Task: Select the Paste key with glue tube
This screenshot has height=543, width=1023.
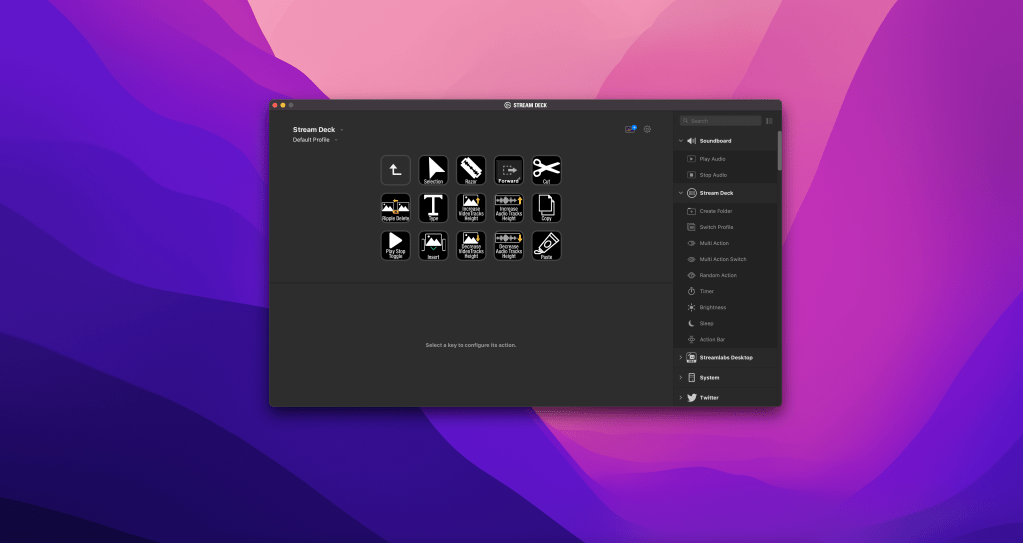Action: (547, 246)
